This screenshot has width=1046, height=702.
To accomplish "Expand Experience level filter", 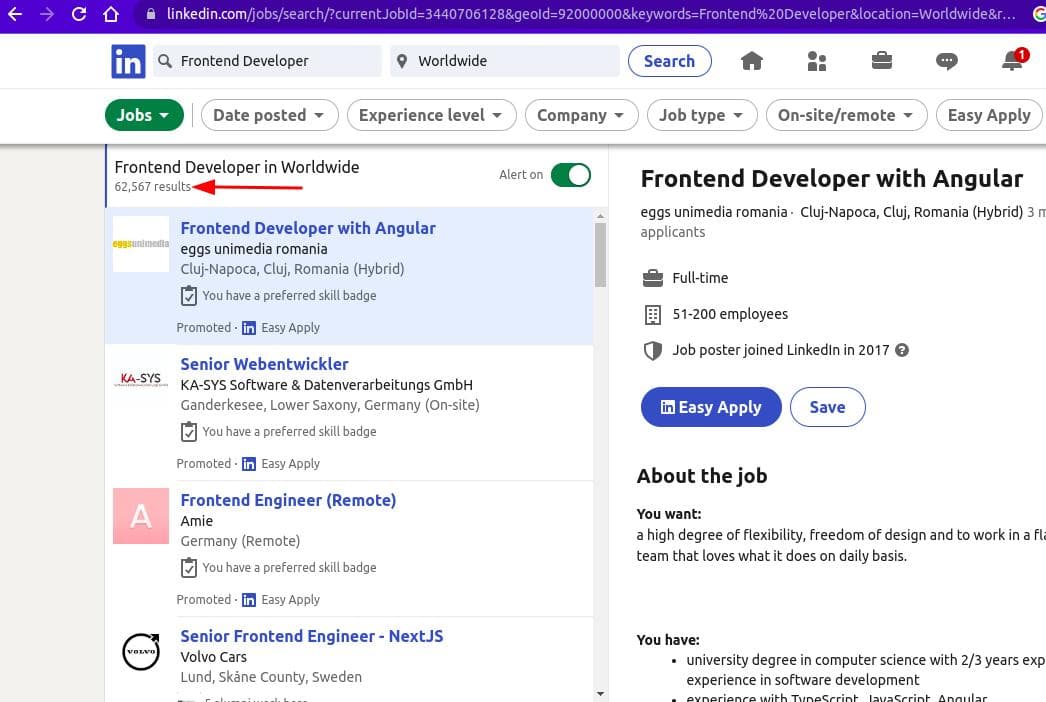I will coord(432,115).
